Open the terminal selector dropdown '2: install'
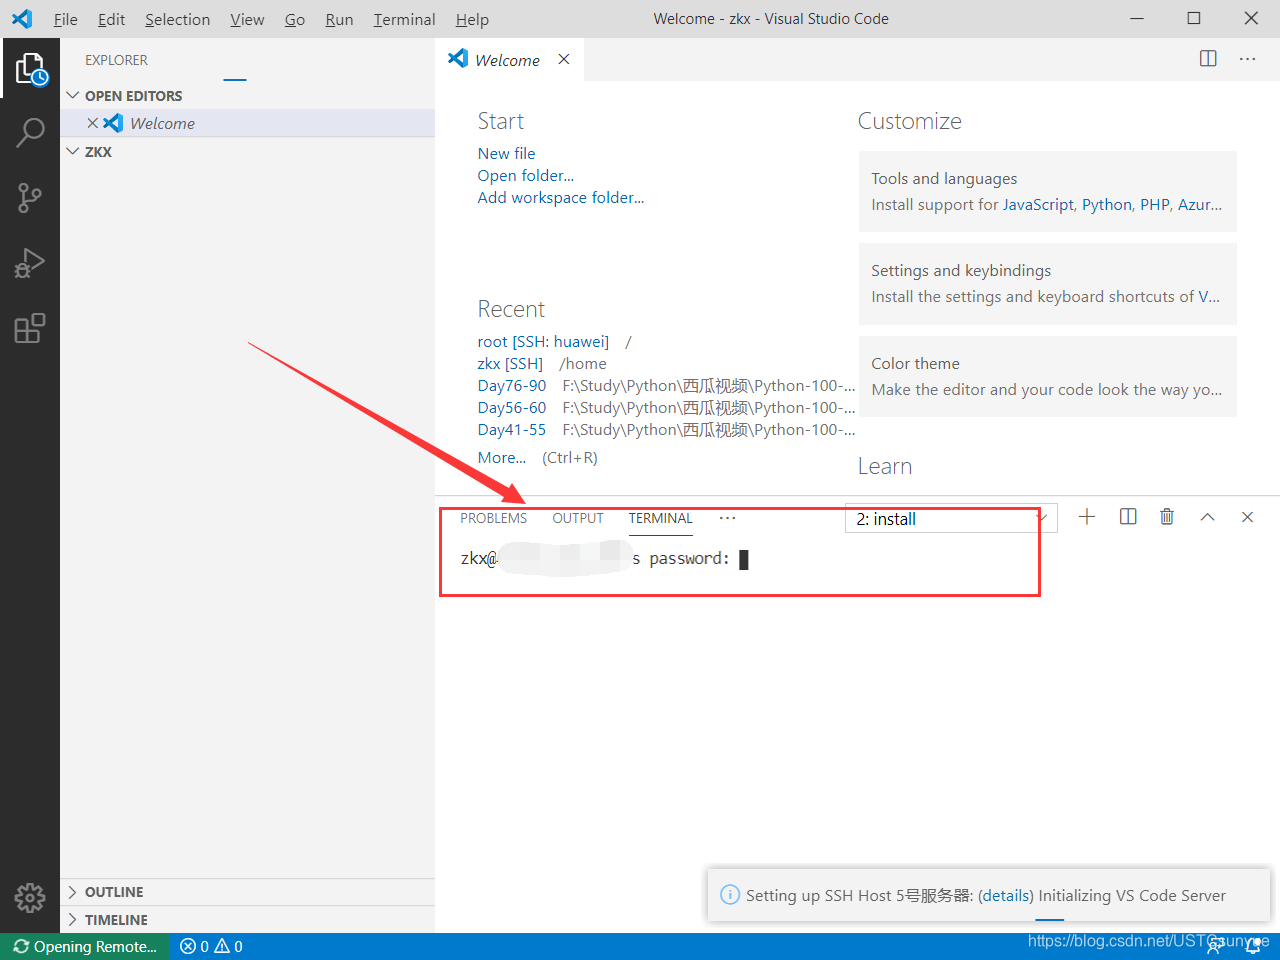The width and height of the screenshot is (1280, 960). 951,519
